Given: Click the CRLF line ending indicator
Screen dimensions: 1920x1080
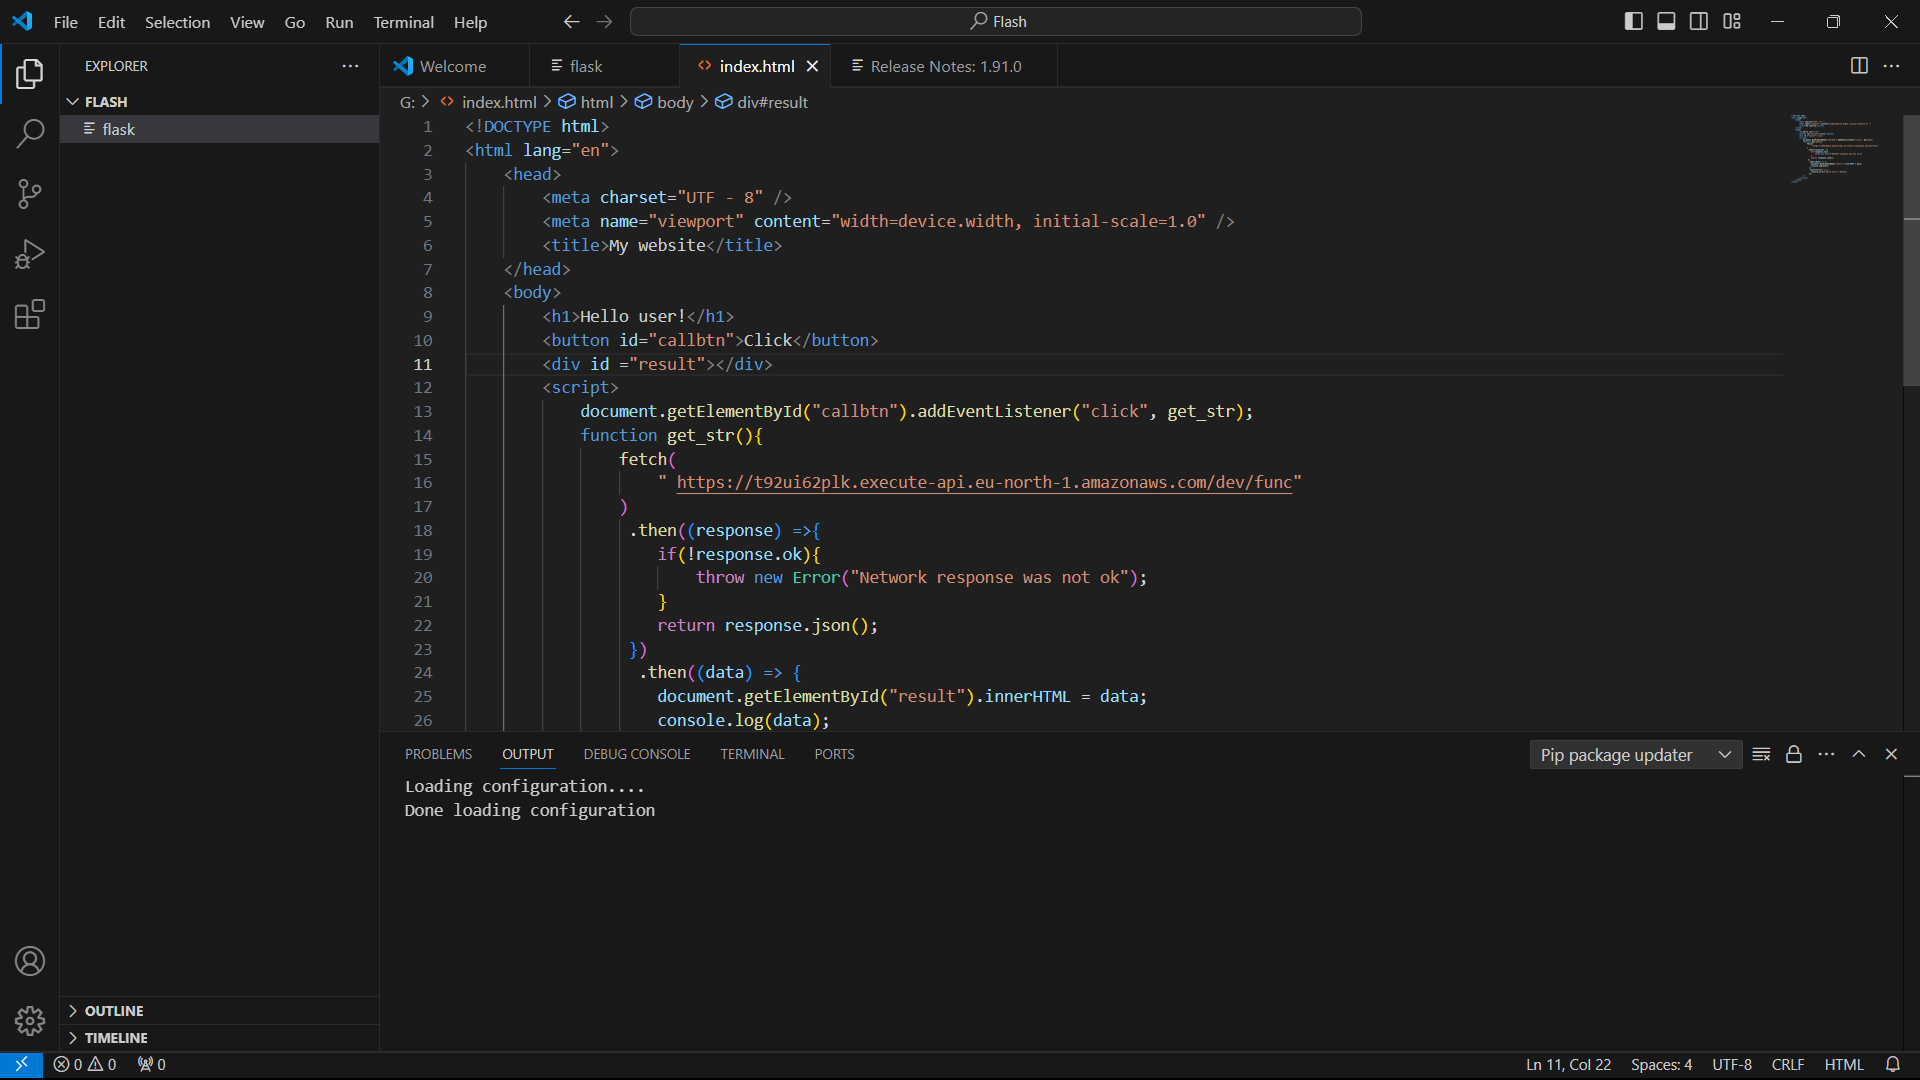Looking at the screenshot, I should [1787, 1064].
